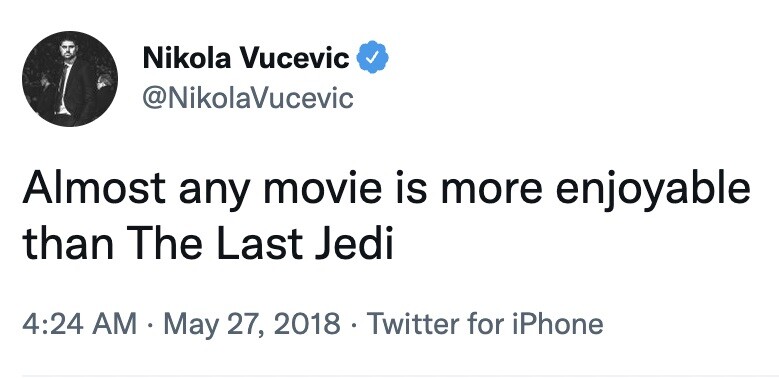
Task: Click the blue verified checkmark badge
Action: coord(373,58)
